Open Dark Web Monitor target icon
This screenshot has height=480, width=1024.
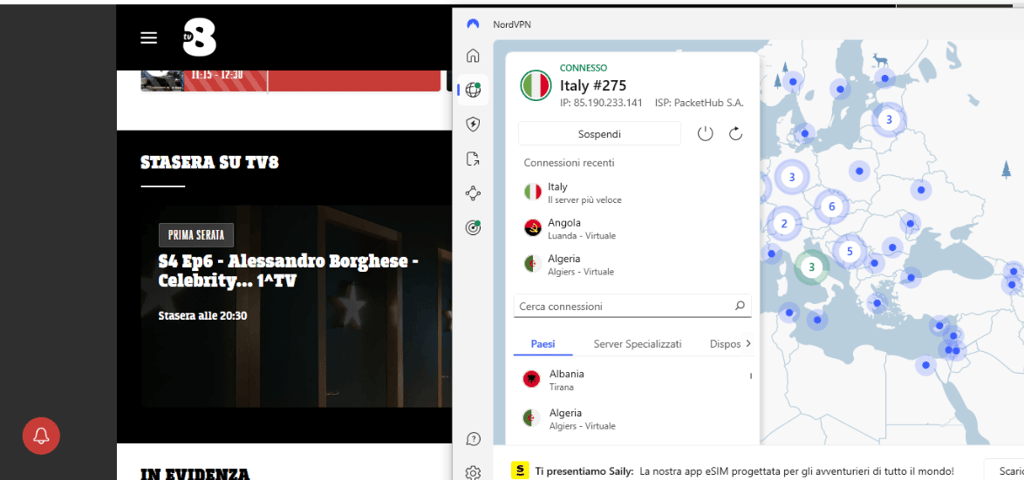pos(473,227)
